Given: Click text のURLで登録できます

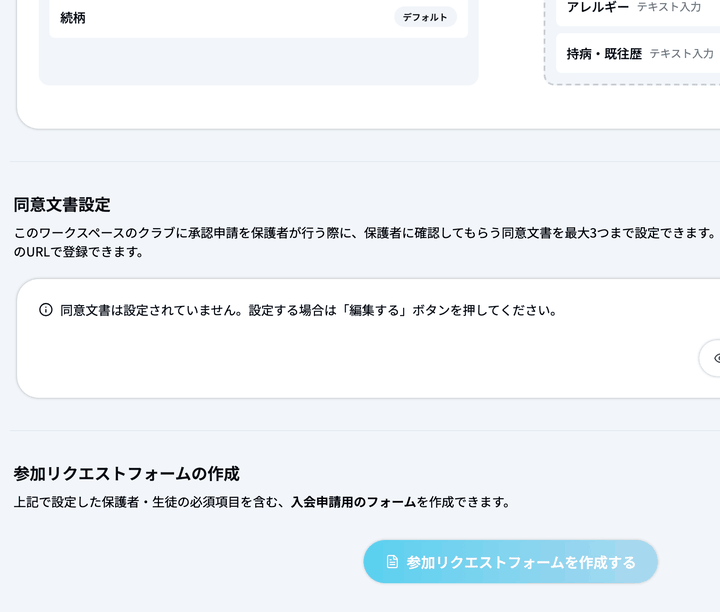Looking at the screenshot, I should tap(79, 252).
